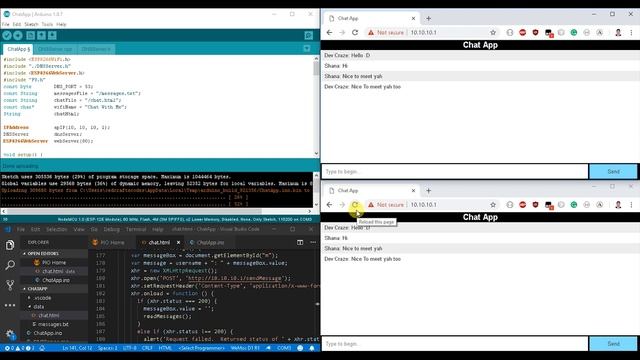
Task: Click message input field in upper chat window
Action: click(455, 171)
